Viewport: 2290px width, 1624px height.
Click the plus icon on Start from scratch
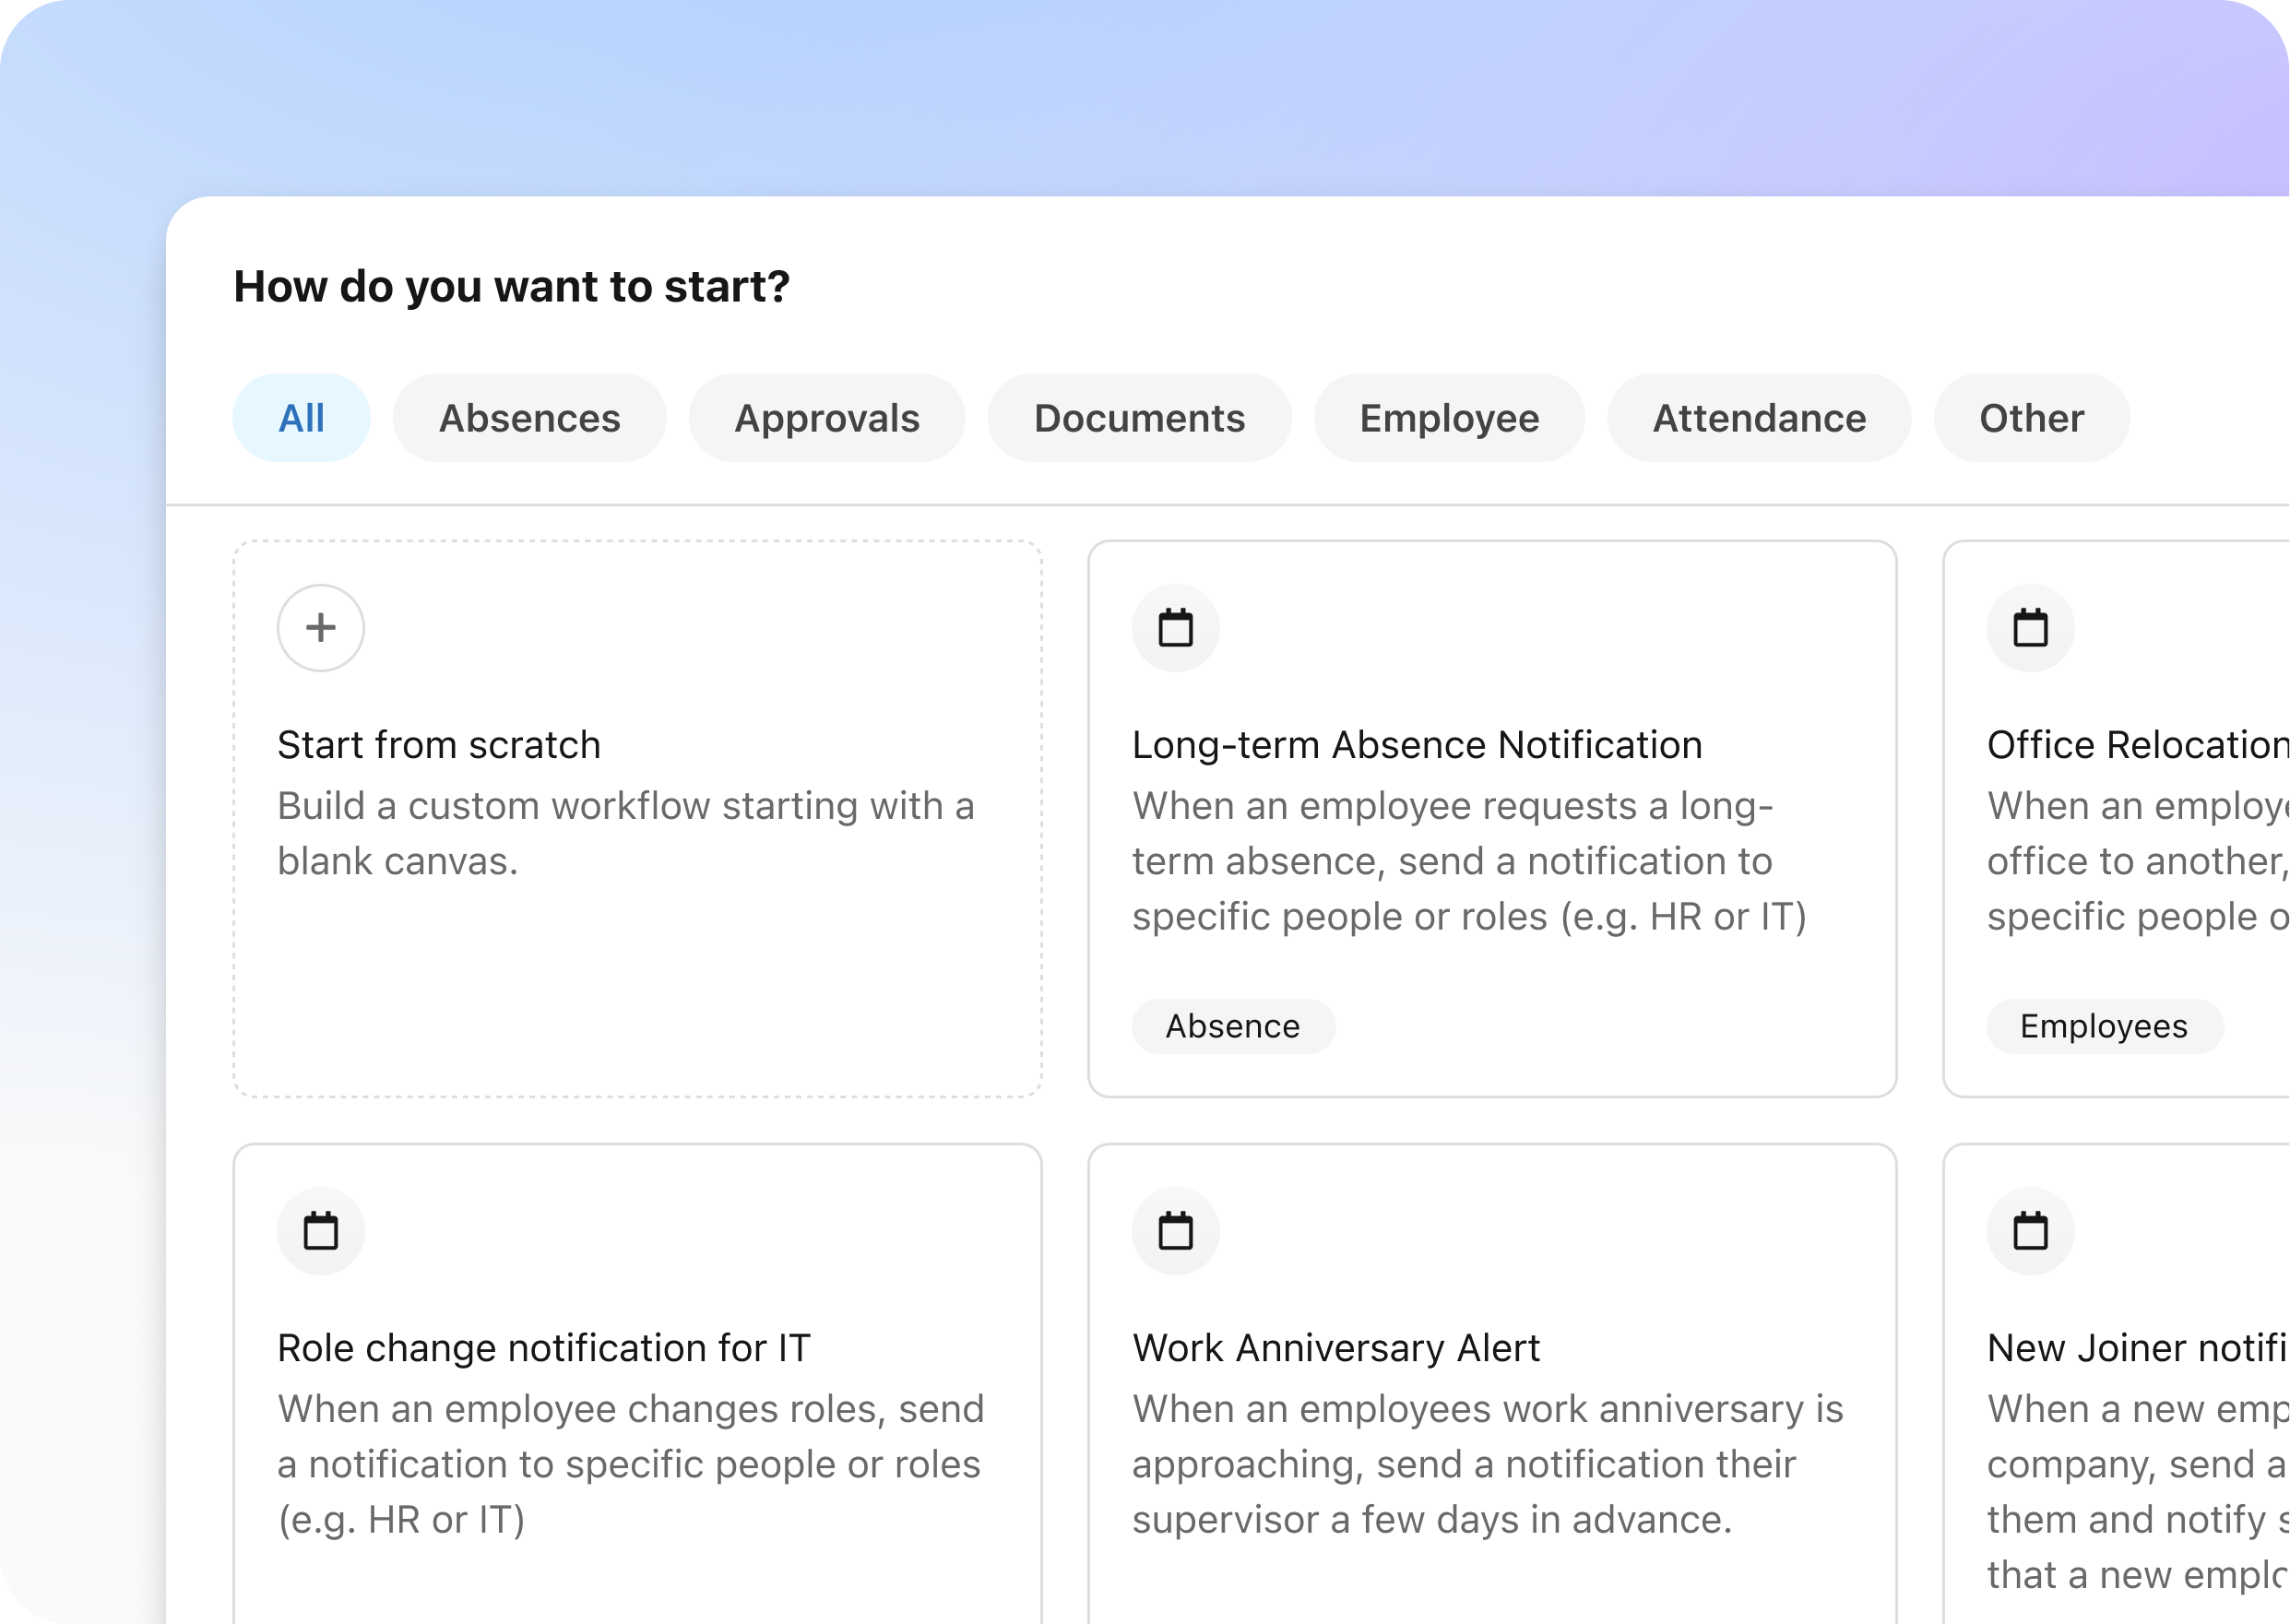[x=322, y=627]
